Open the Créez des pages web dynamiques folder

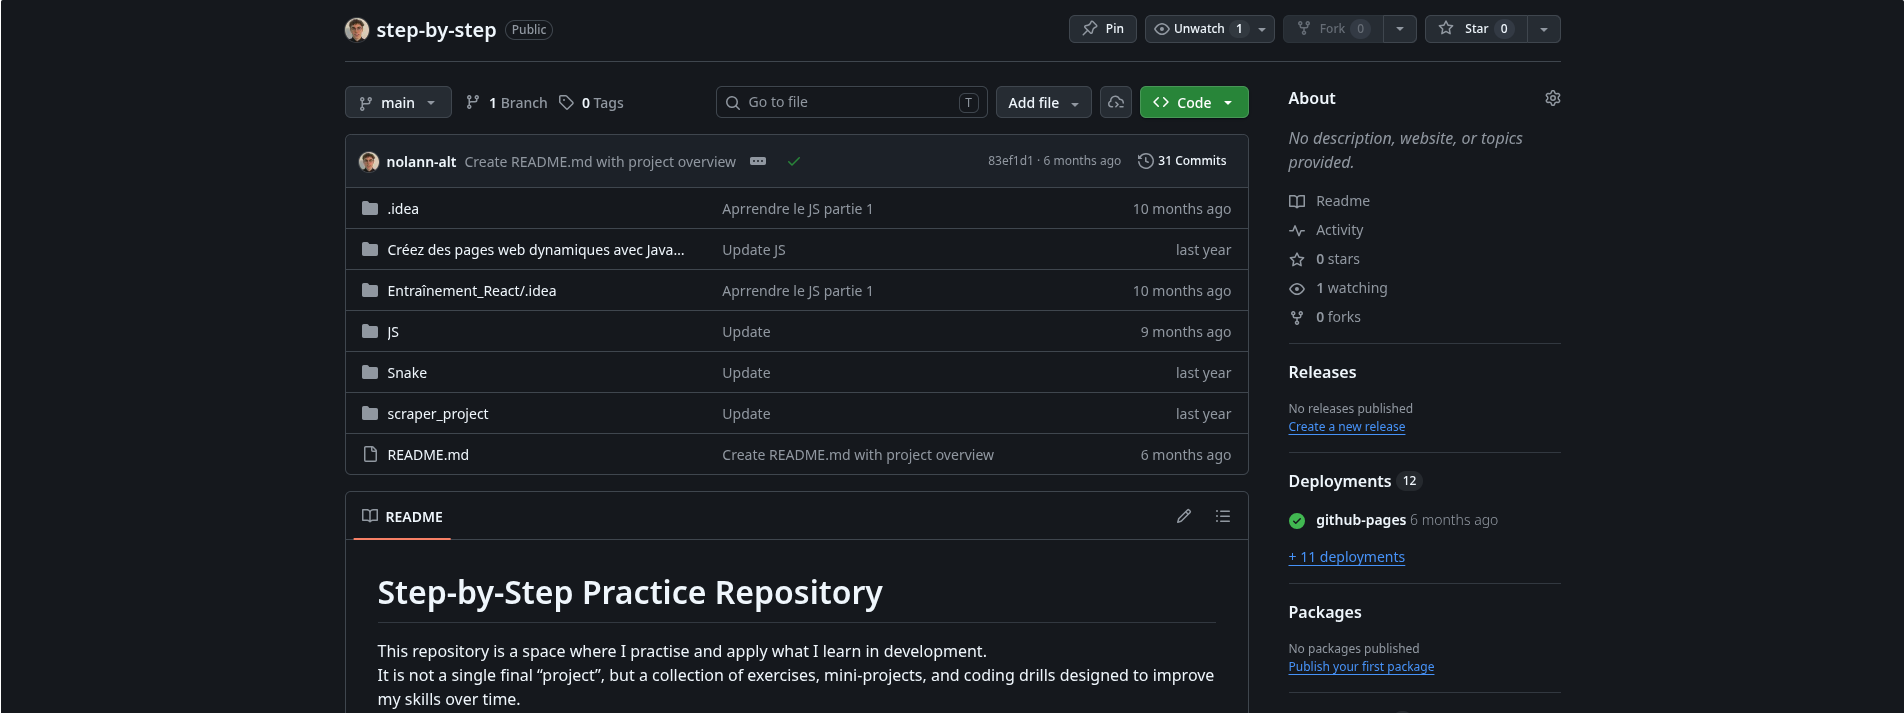[x=536, y=249]
